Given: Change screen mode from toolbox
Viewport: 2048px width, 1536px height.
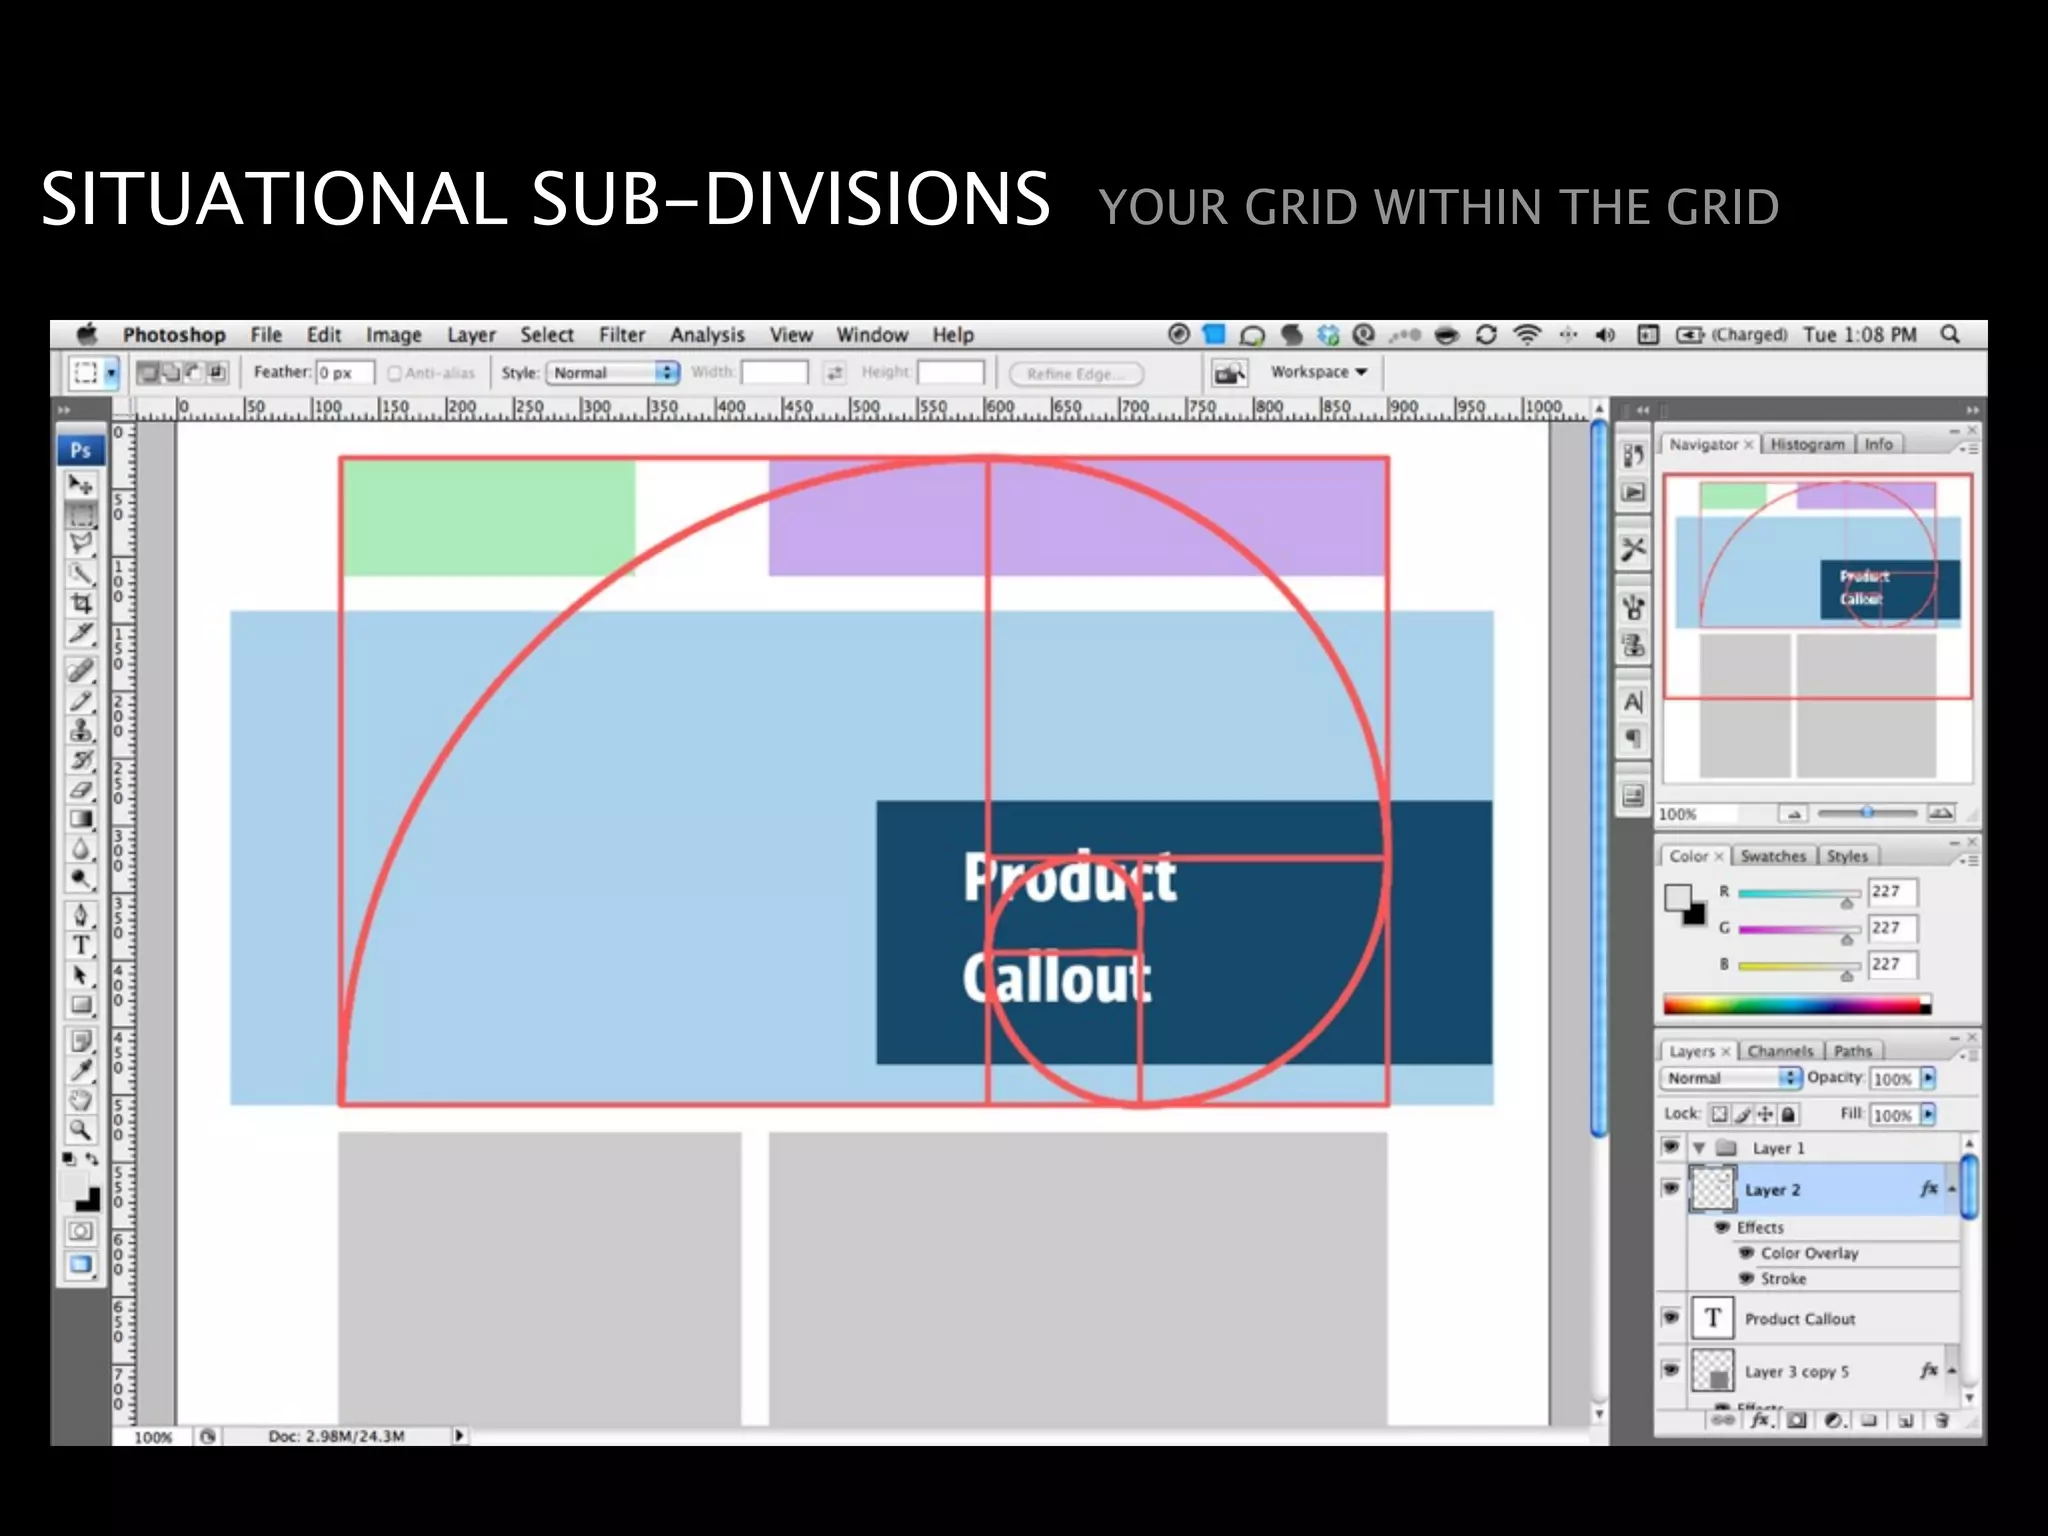Looking at the screenshot, I should click(x=81, y=1265).
